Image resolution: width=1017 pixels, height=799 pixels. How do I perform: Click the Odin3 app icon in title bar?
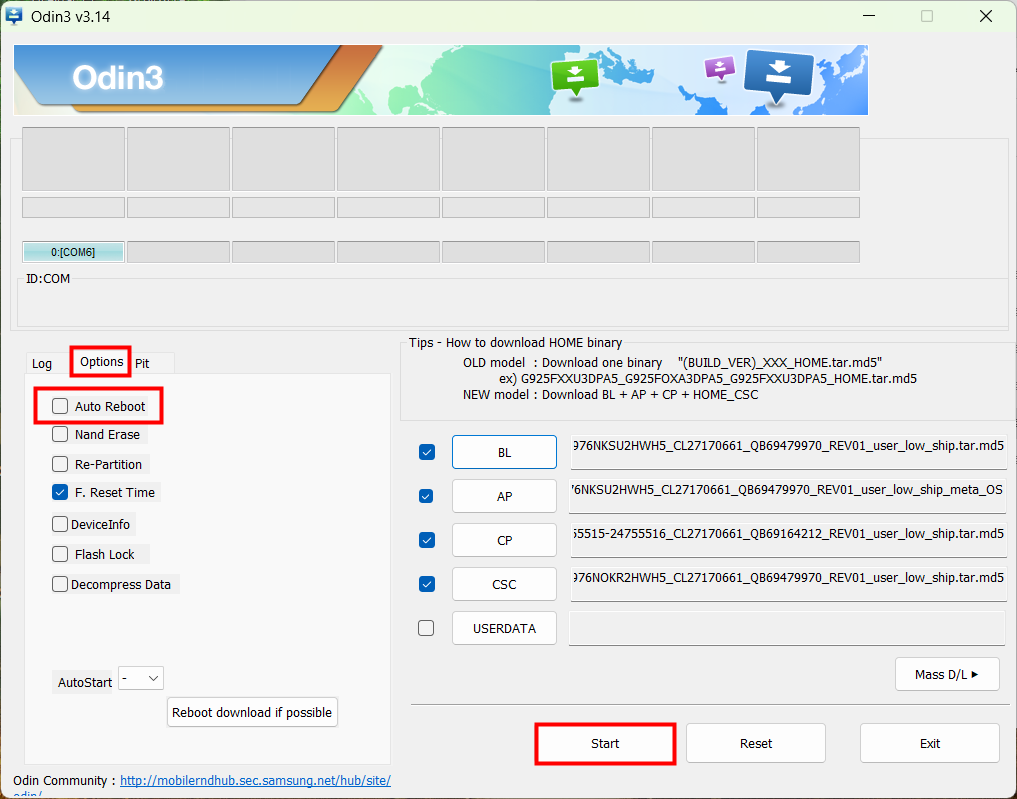[13, 16]
